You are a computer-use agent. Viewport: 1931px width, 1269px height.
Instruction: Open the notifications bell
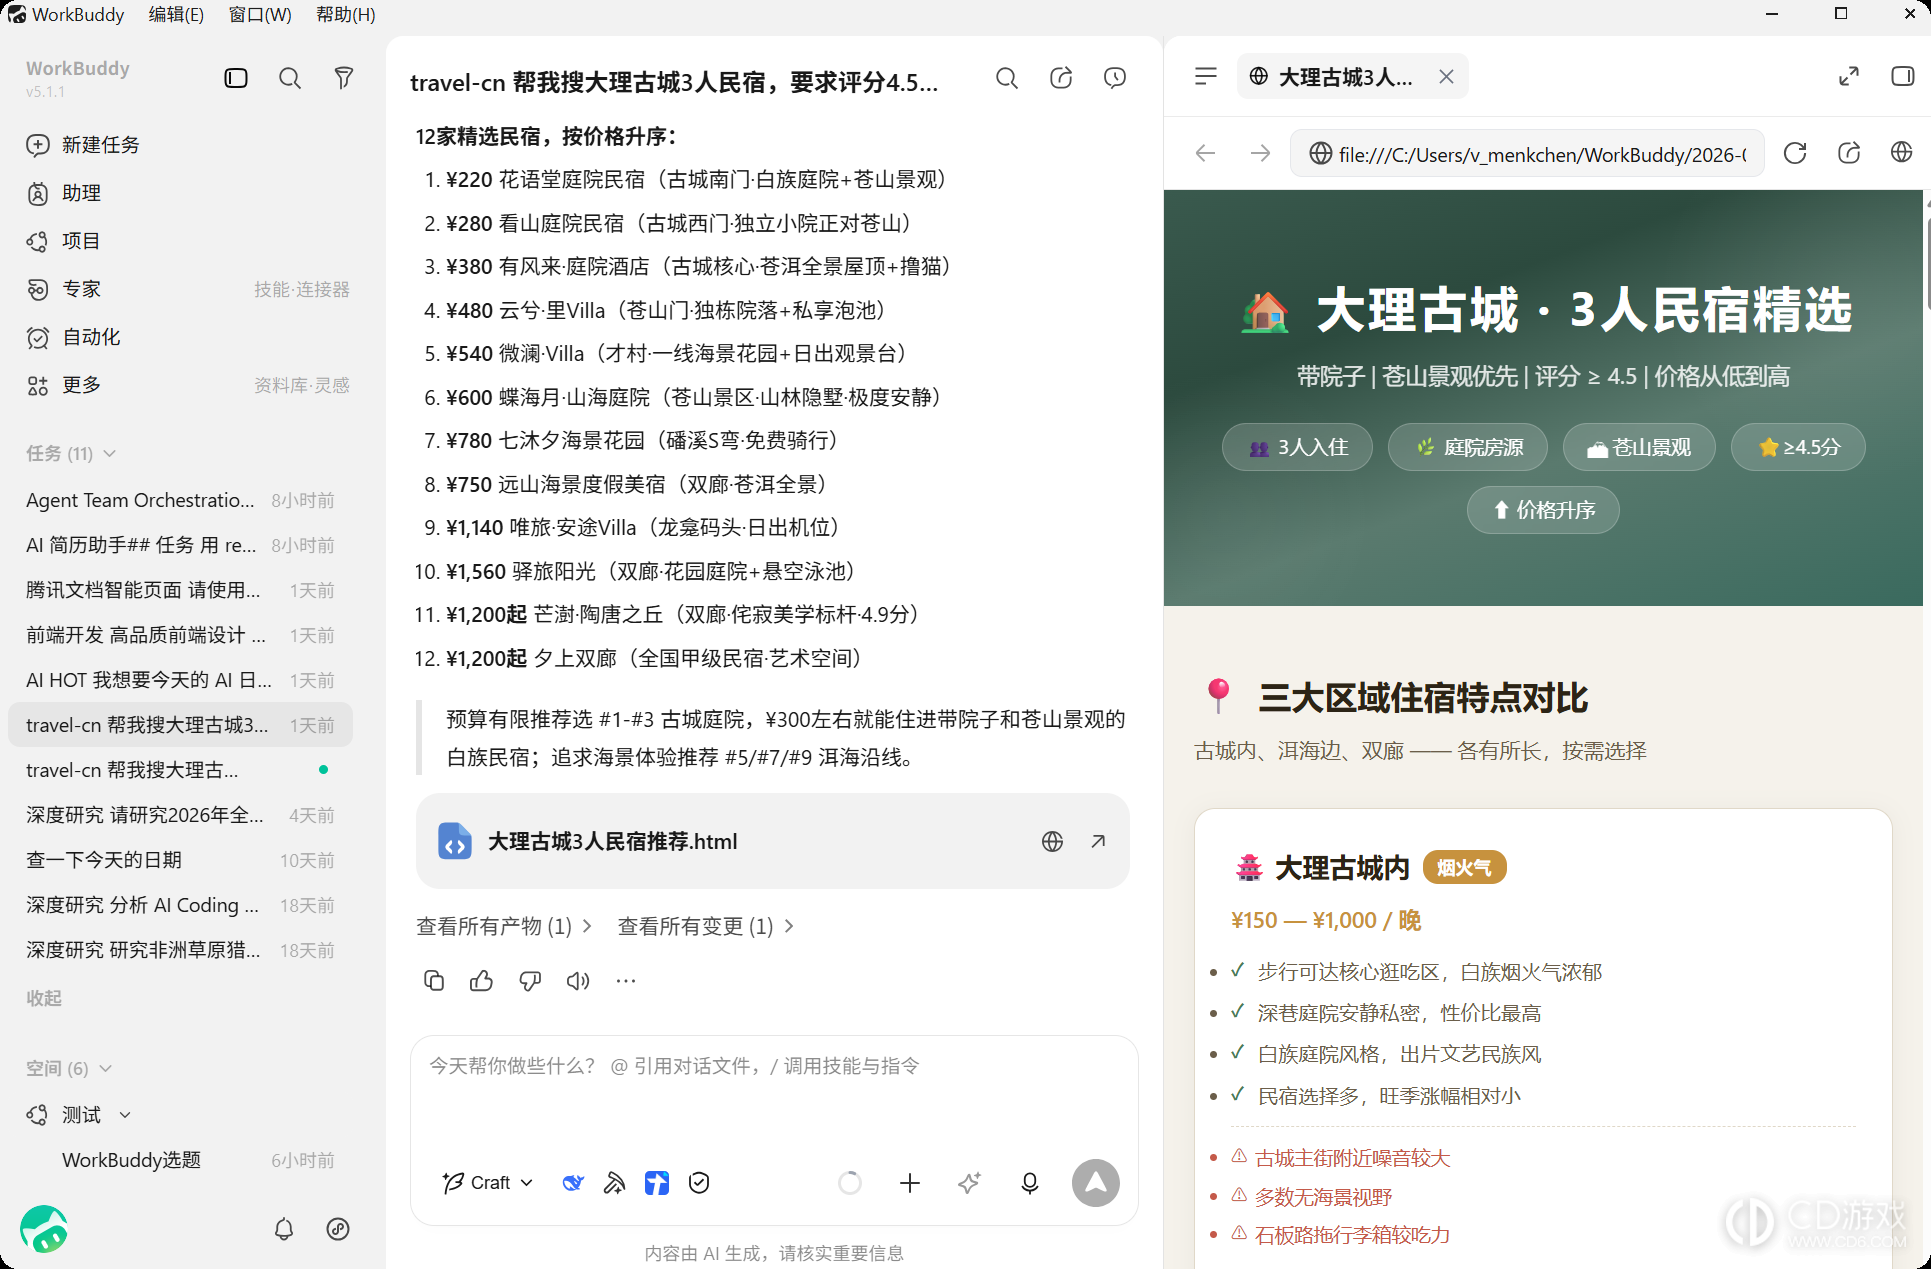[284, 1229]
